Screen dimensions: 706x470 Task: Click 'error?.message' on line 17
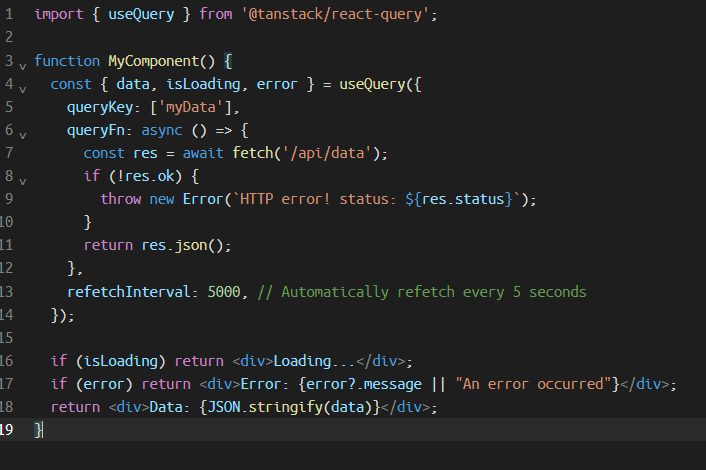(x=364, y=384)
